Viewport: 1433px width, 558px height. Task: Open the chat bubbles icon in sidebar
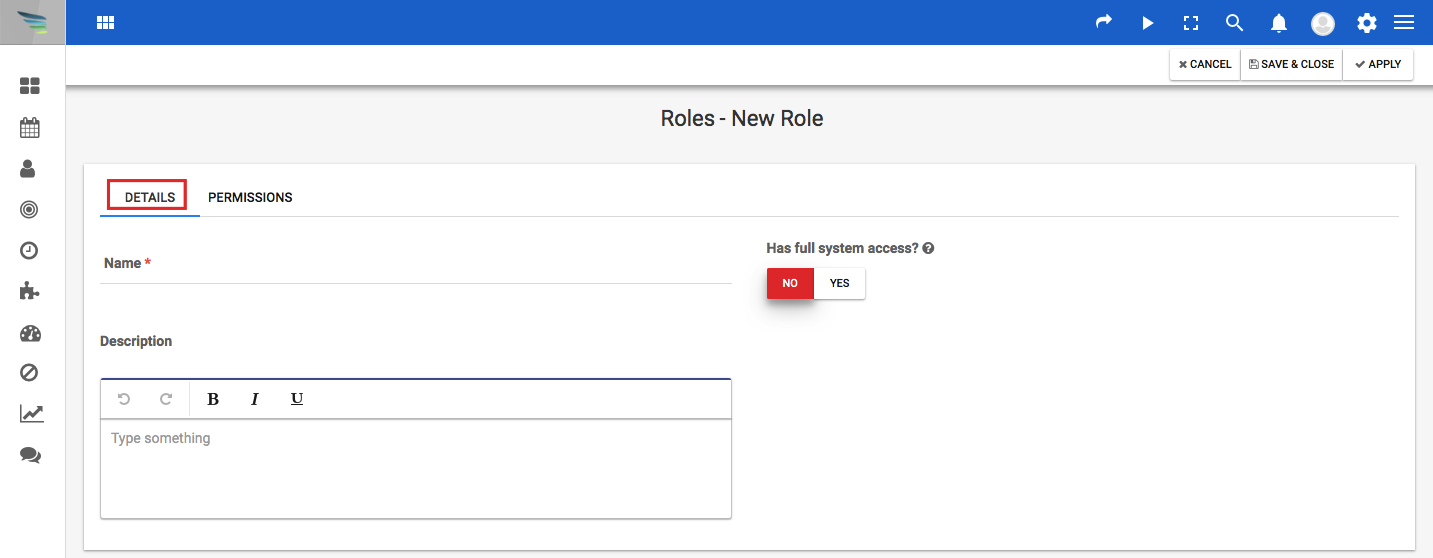pyautogui.click(x=31, y=455)
